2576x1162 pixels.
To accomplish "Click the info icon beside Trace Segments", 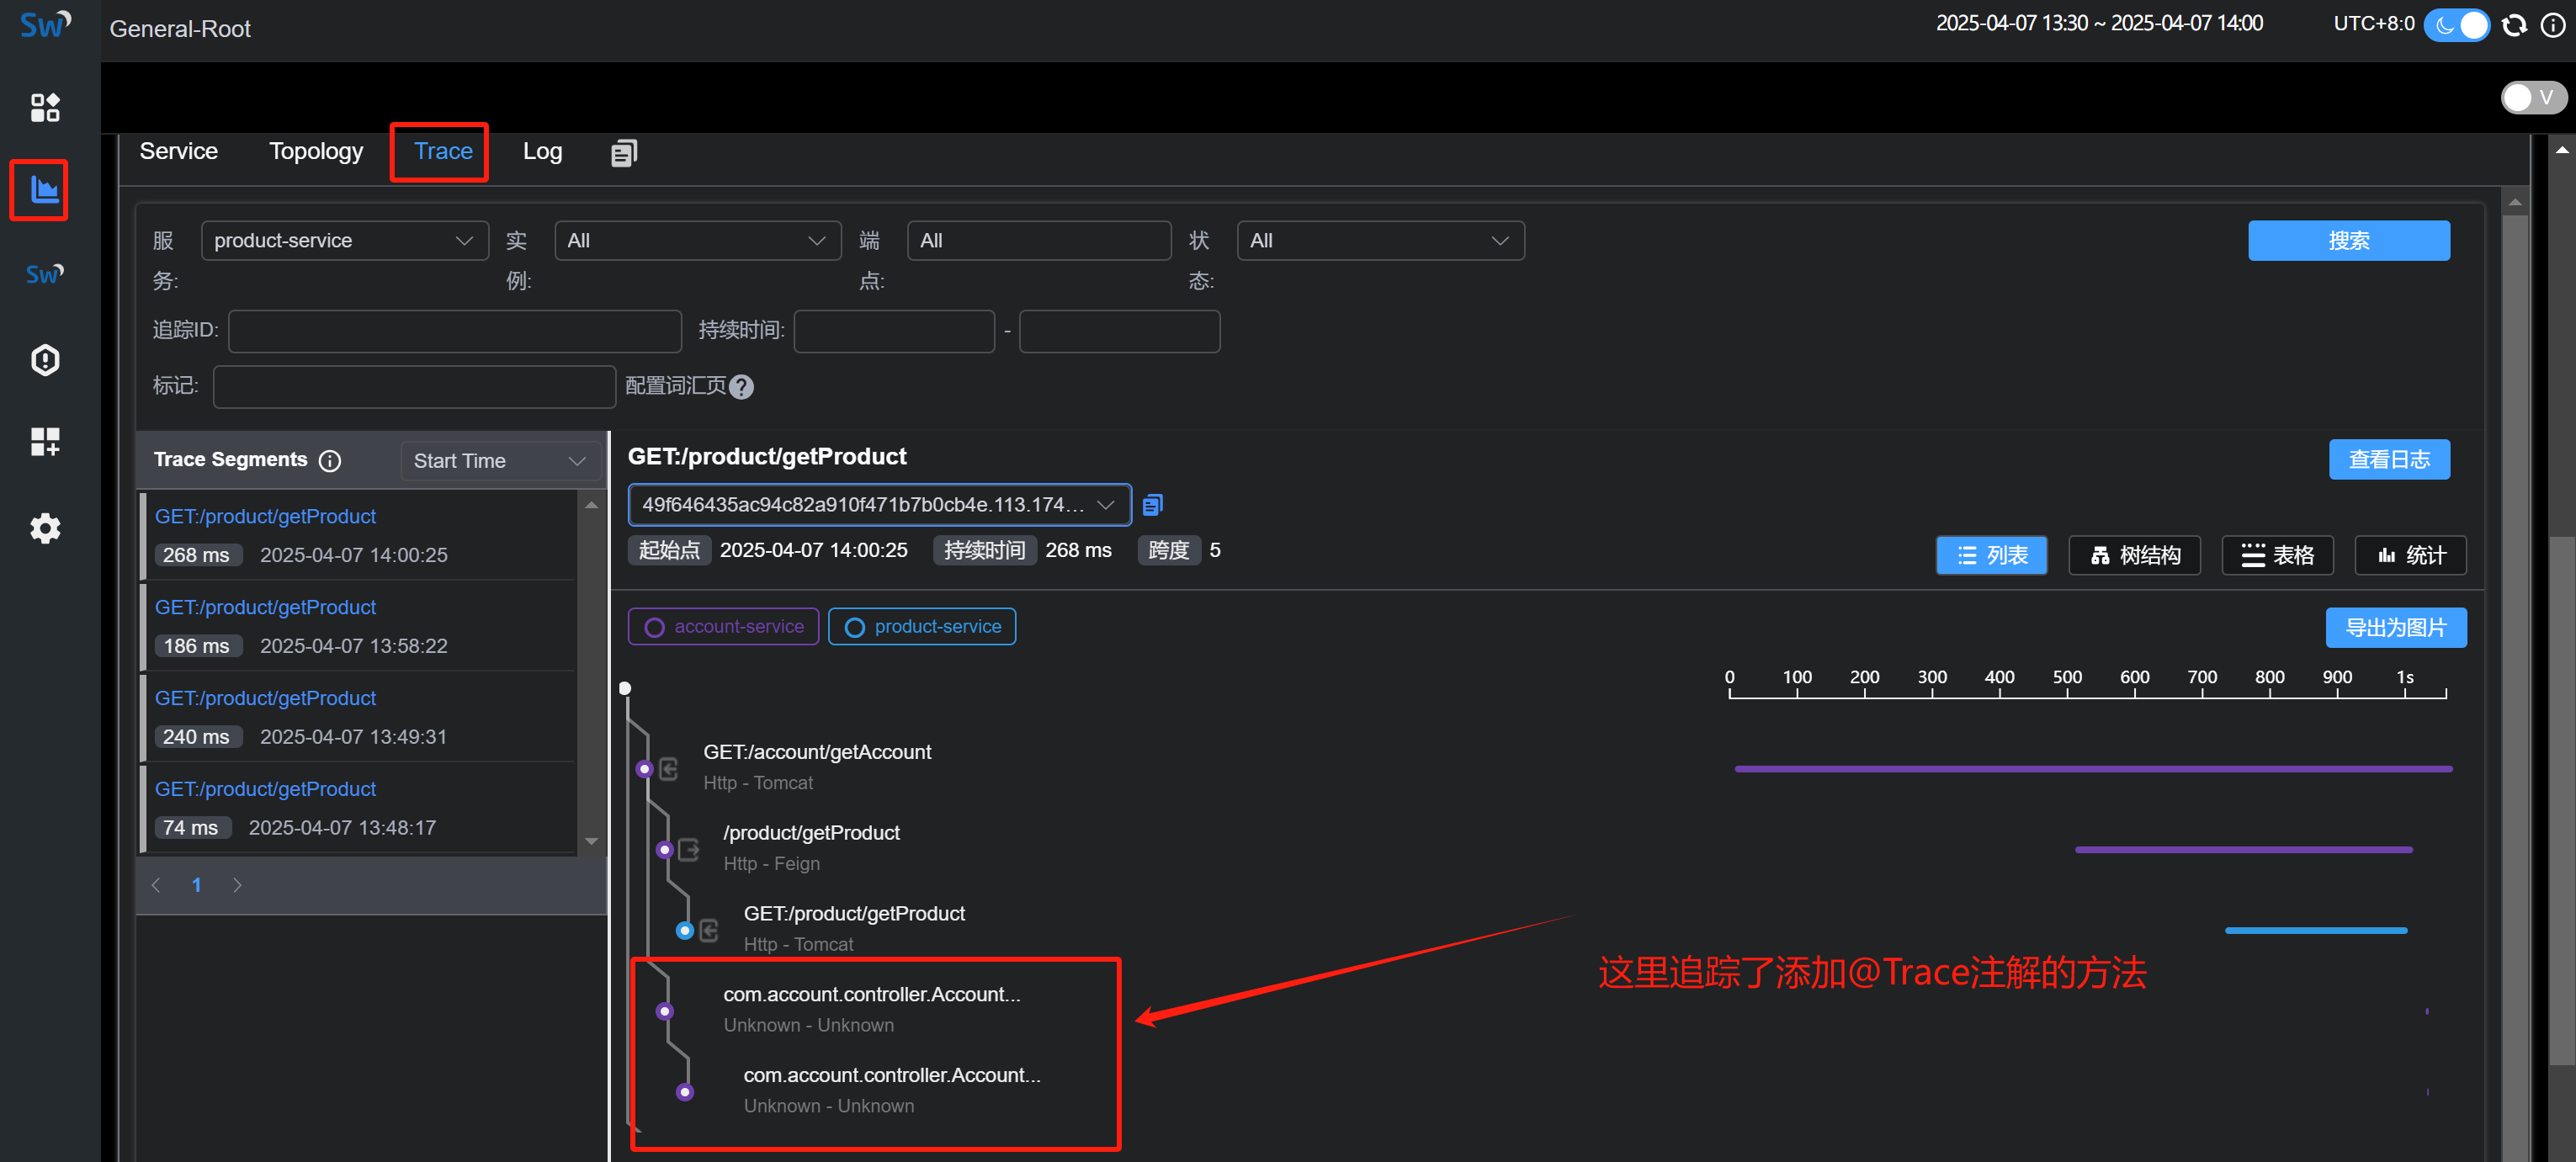I will (329, 460).
